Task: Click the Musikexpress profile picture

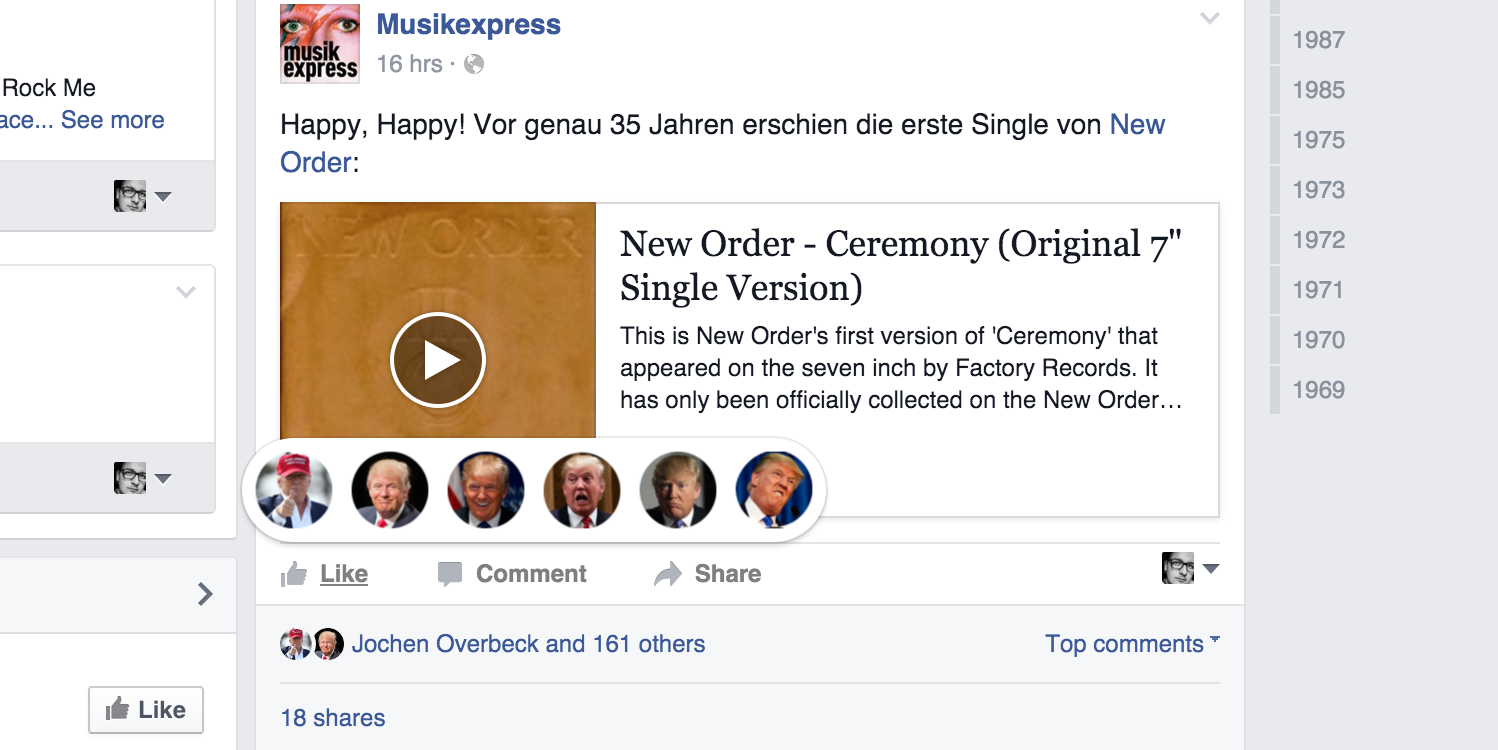Action: pyautogui.click(x=319, y=43)
